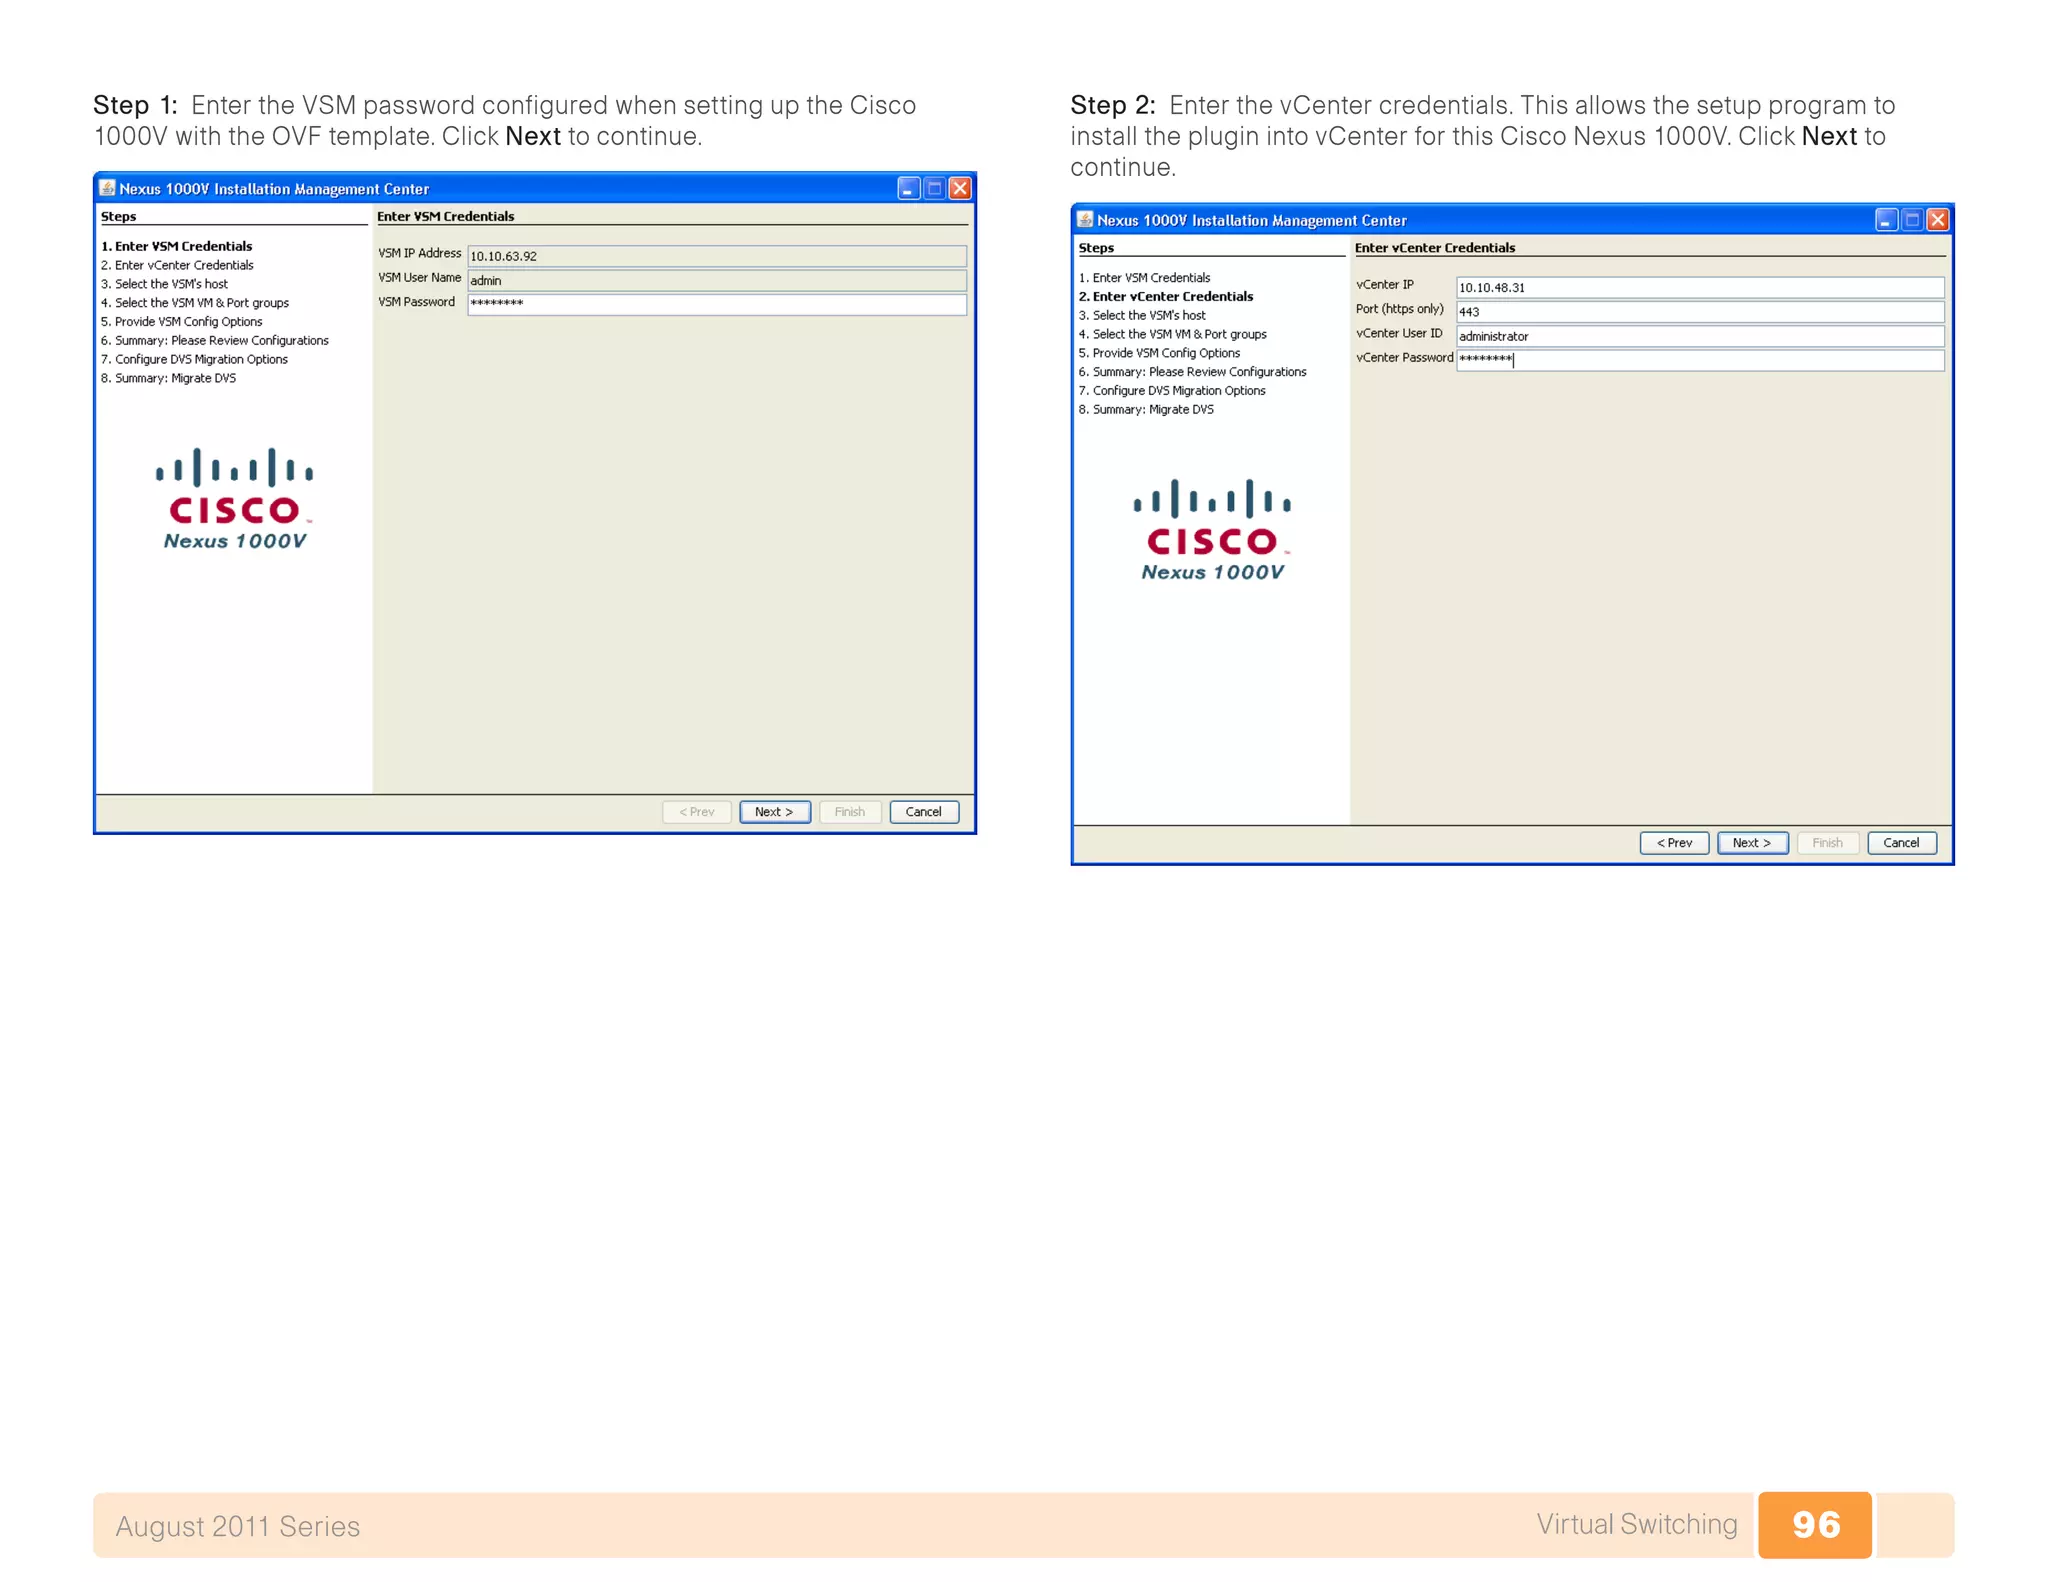Focus the VSM Password field
2048x1582 pixels.
(716, 303)
